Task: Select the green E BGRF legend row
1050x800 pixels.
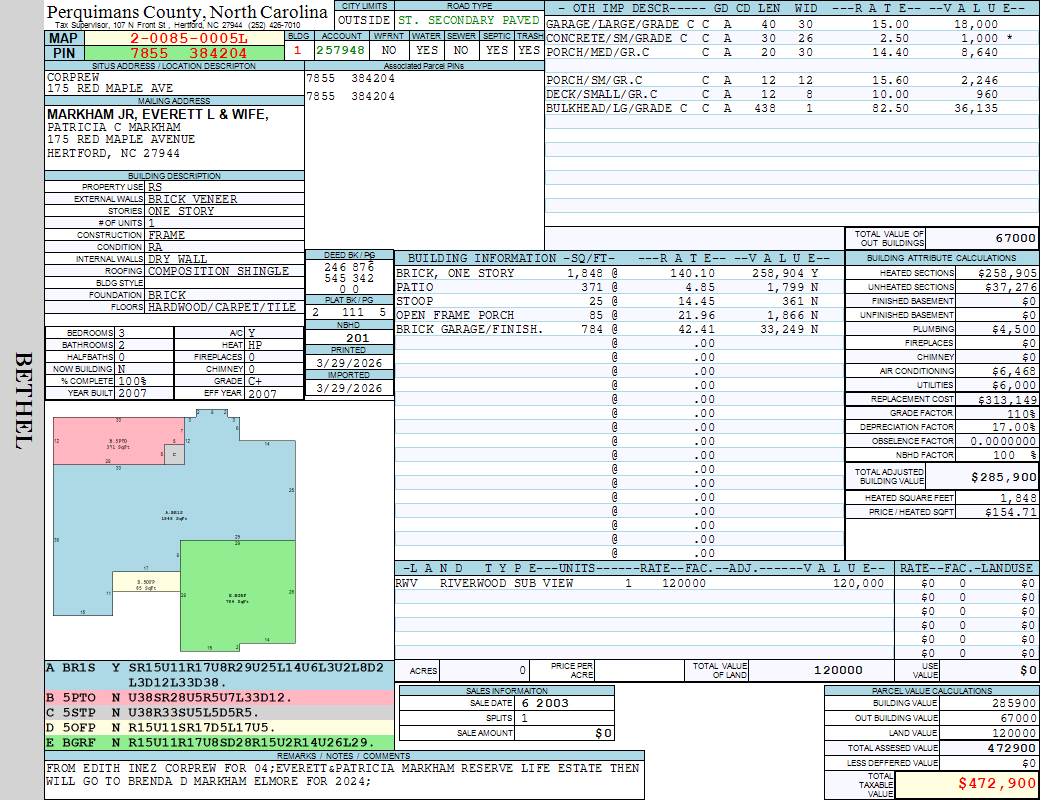Action: coord(220,742)
